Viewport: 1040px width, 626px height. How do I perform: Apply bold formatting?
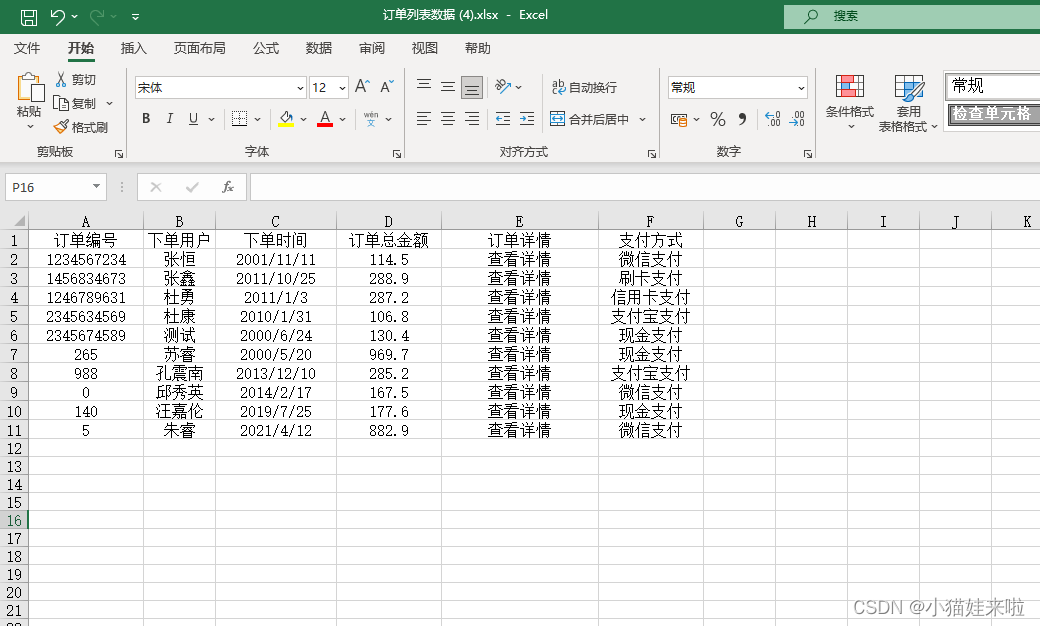145,119
